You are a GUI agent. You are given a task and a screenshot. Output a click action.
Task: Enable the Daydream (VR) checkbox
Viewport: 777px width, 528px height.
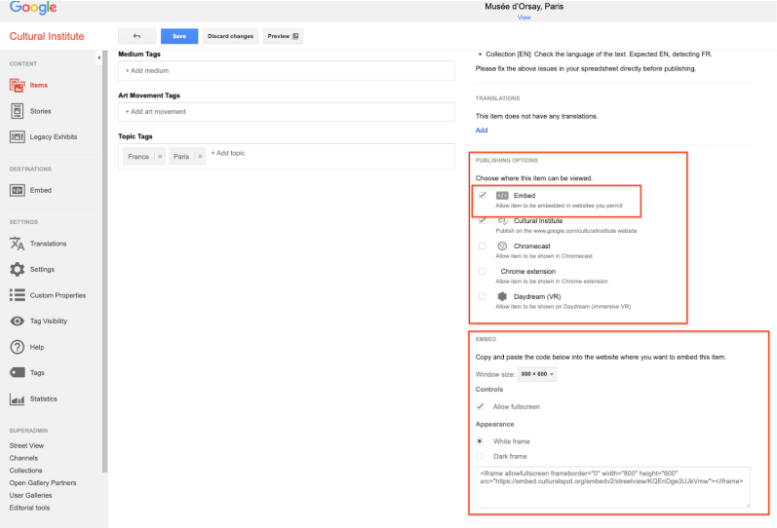coord(482,296)
